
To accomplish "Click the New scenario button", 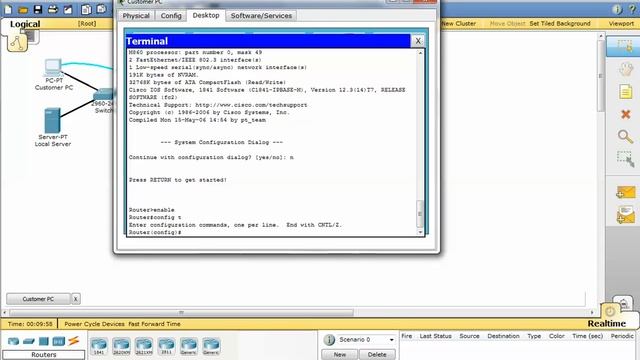I will point(340,354).
